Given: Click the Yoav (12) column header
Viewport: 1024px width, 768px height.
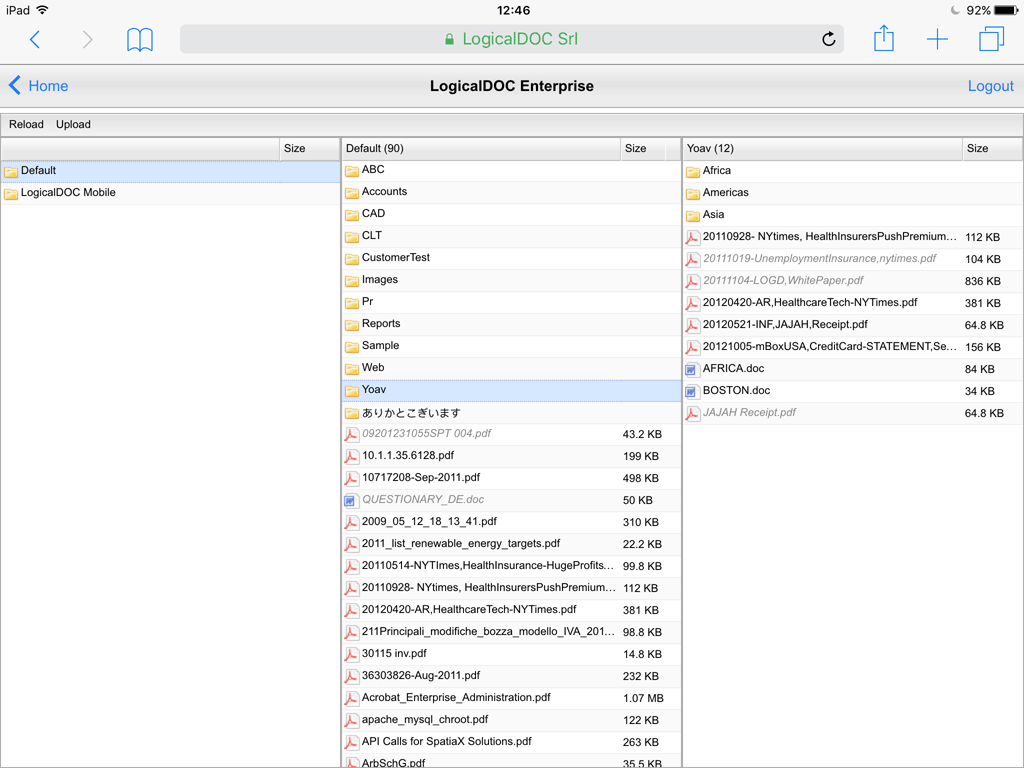Looking at the screenshot, I should click(822, 149).
